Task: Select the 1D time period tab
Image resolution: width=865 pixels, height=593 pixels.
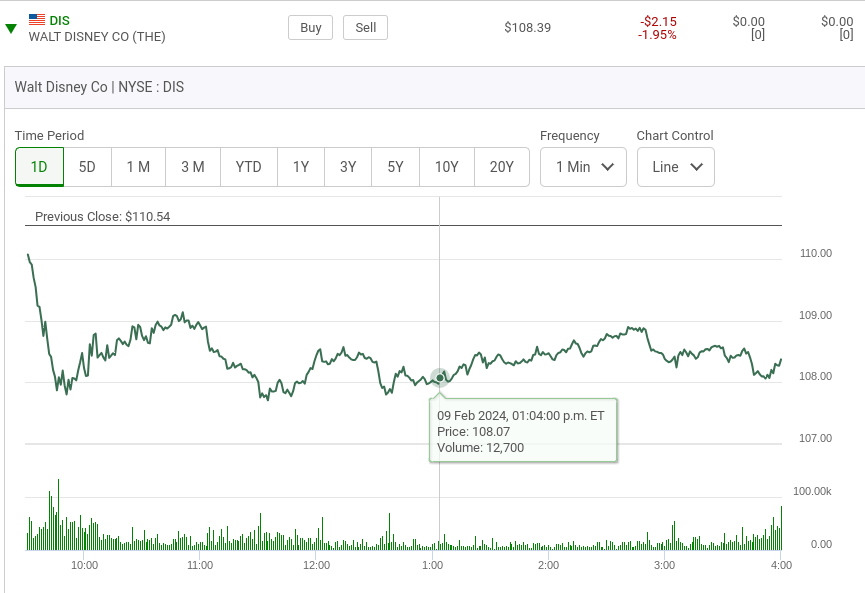Action: (x=39, y=167)
